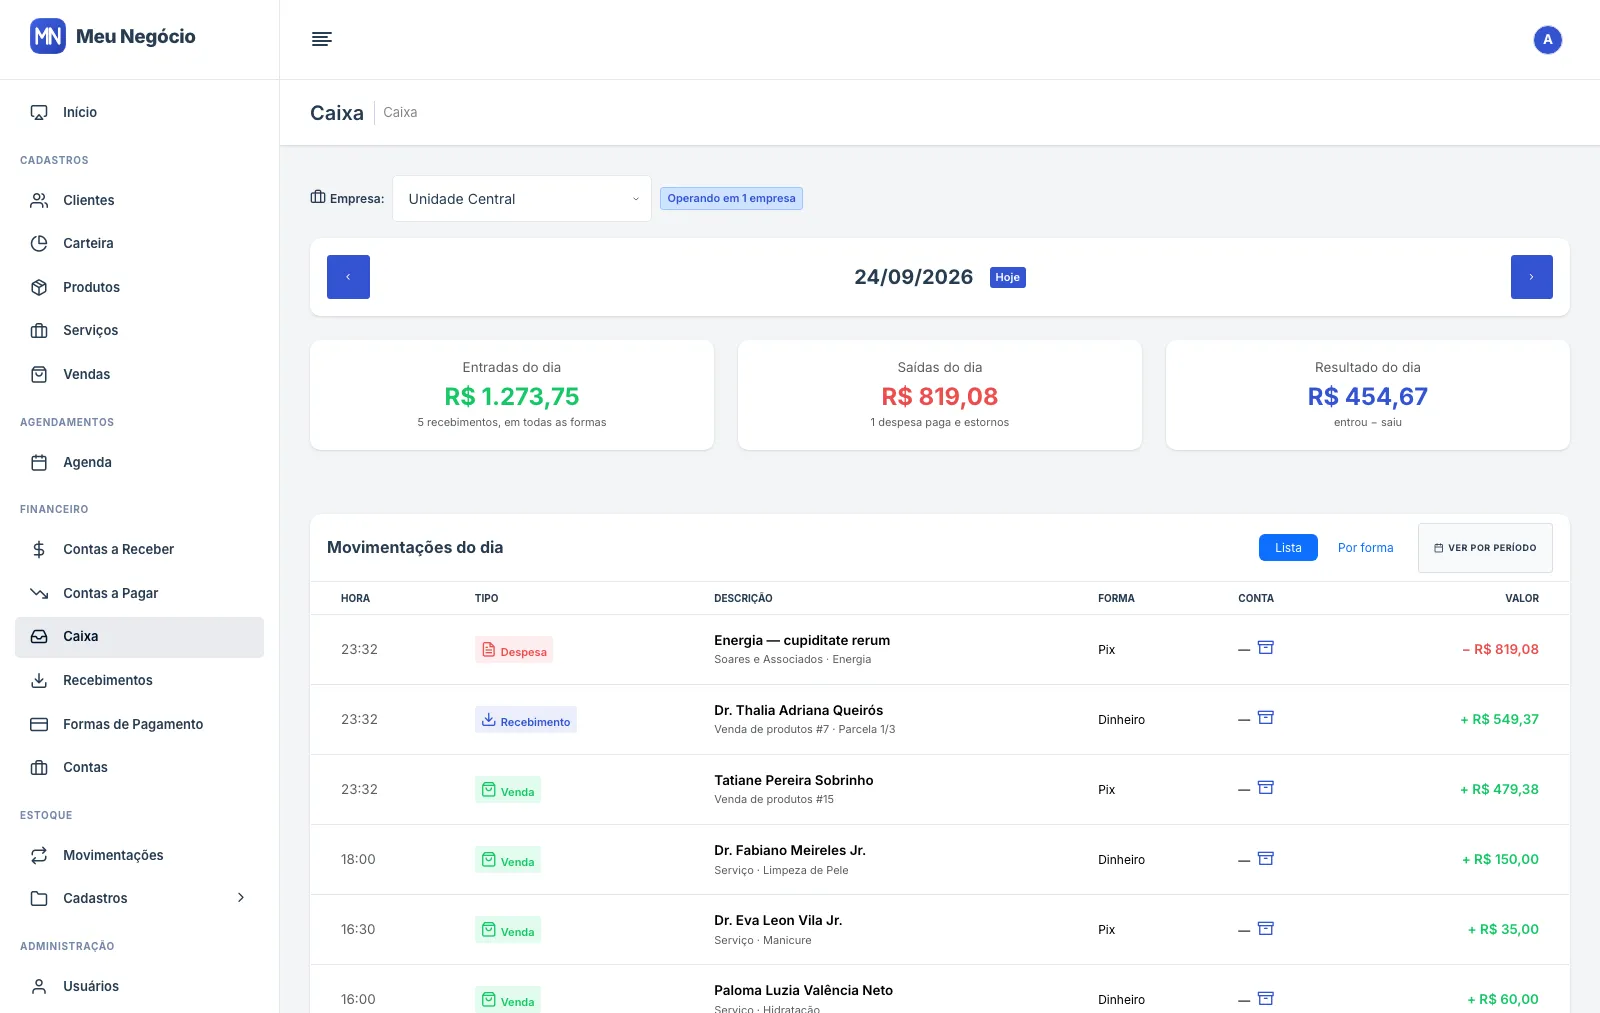
Task: Open the user avatar 'A' menu
Action: click(1547, 40)
